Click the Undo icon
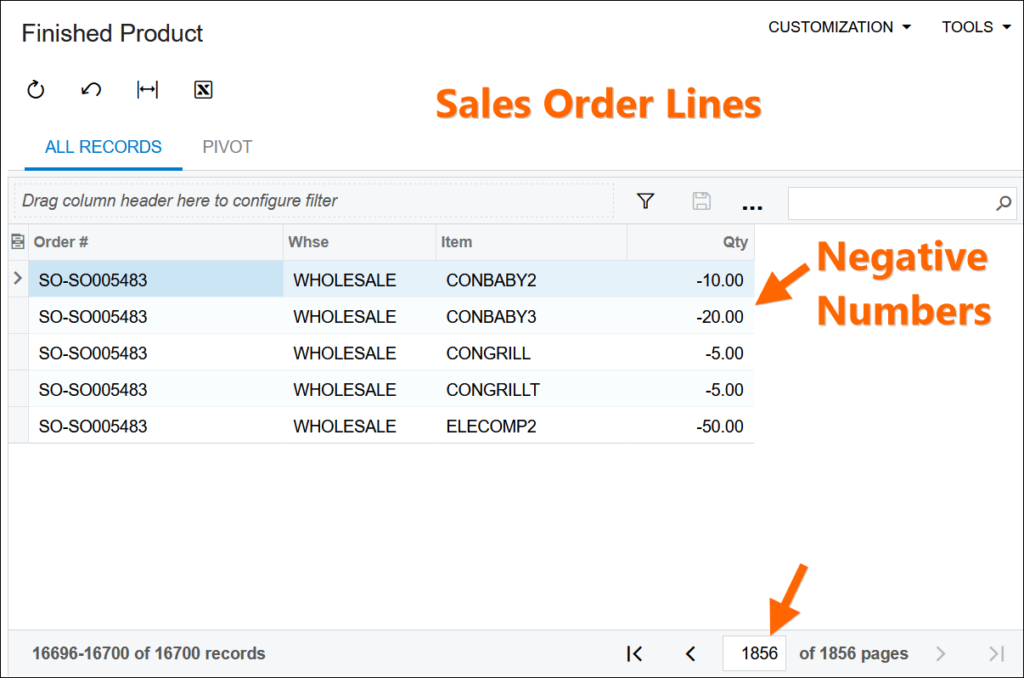The height and width of the screenshot is (678, 1024). [91, 90]
